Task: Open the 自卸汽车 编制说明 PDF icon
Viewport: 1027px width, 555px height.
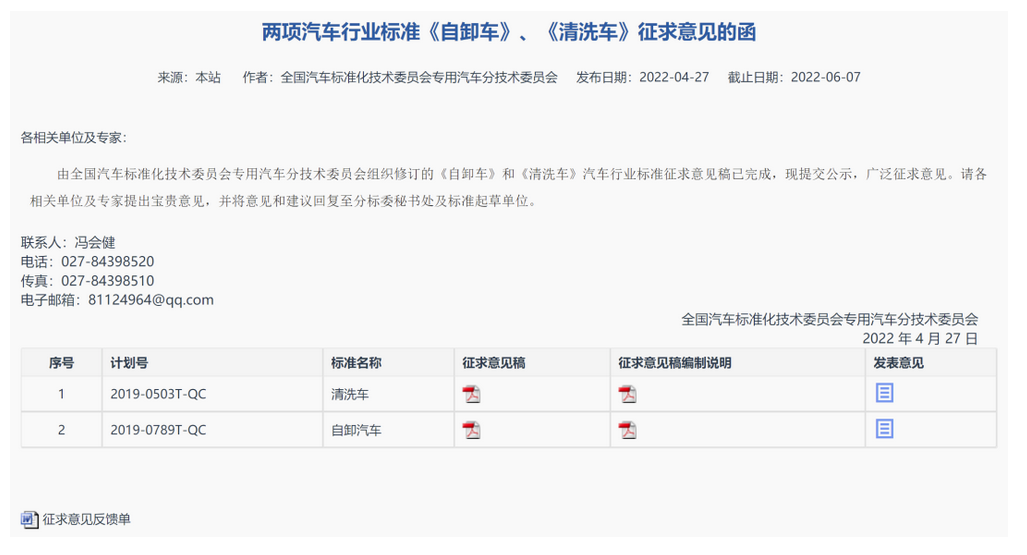Action: tap(627, 430)
